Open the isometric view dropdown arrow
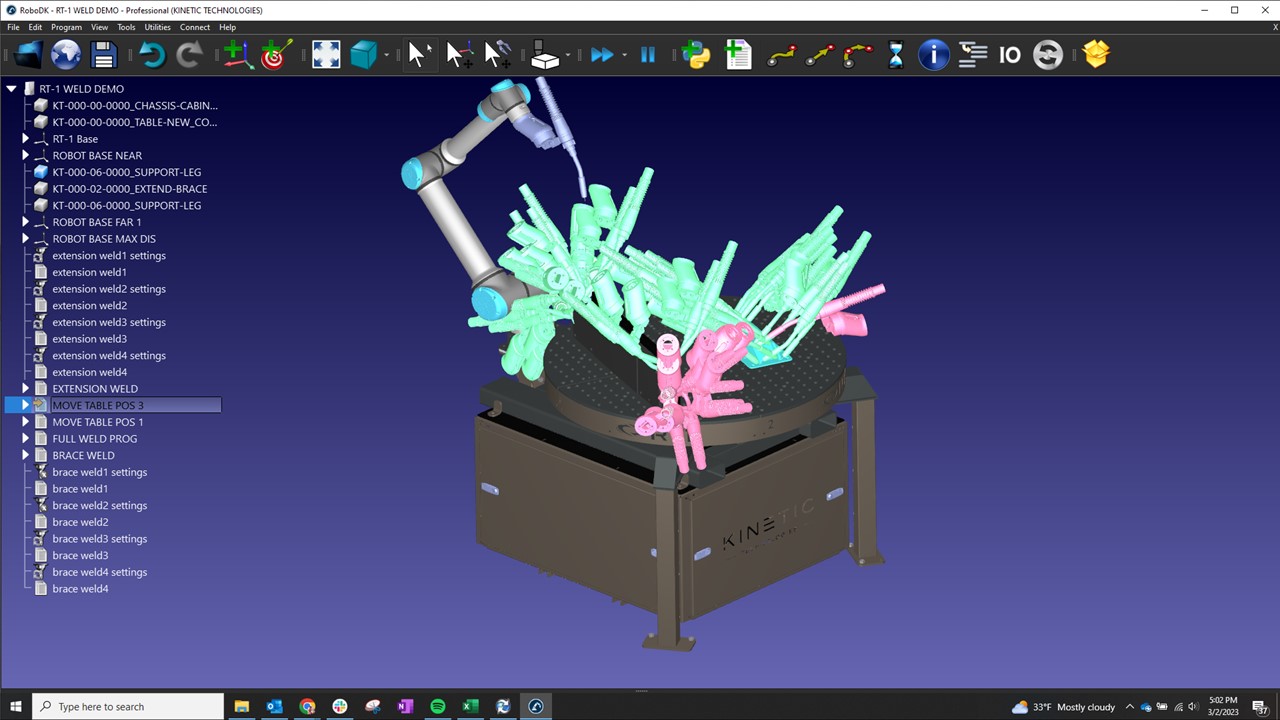The width and height of the screenshot is (1280, 720). click(385, 55)
